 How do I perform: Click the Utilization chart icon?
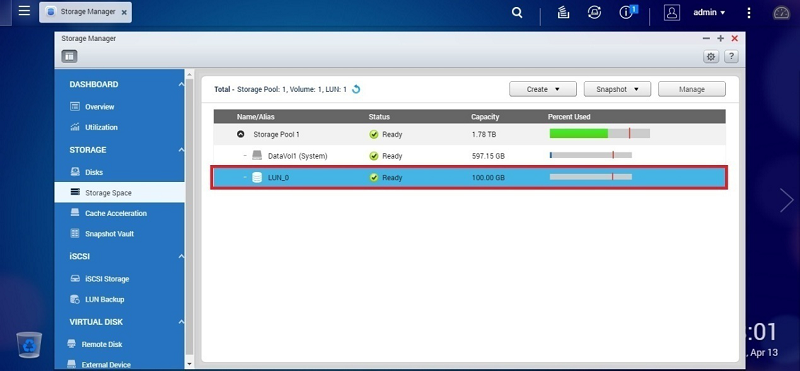tap(75, 127)
